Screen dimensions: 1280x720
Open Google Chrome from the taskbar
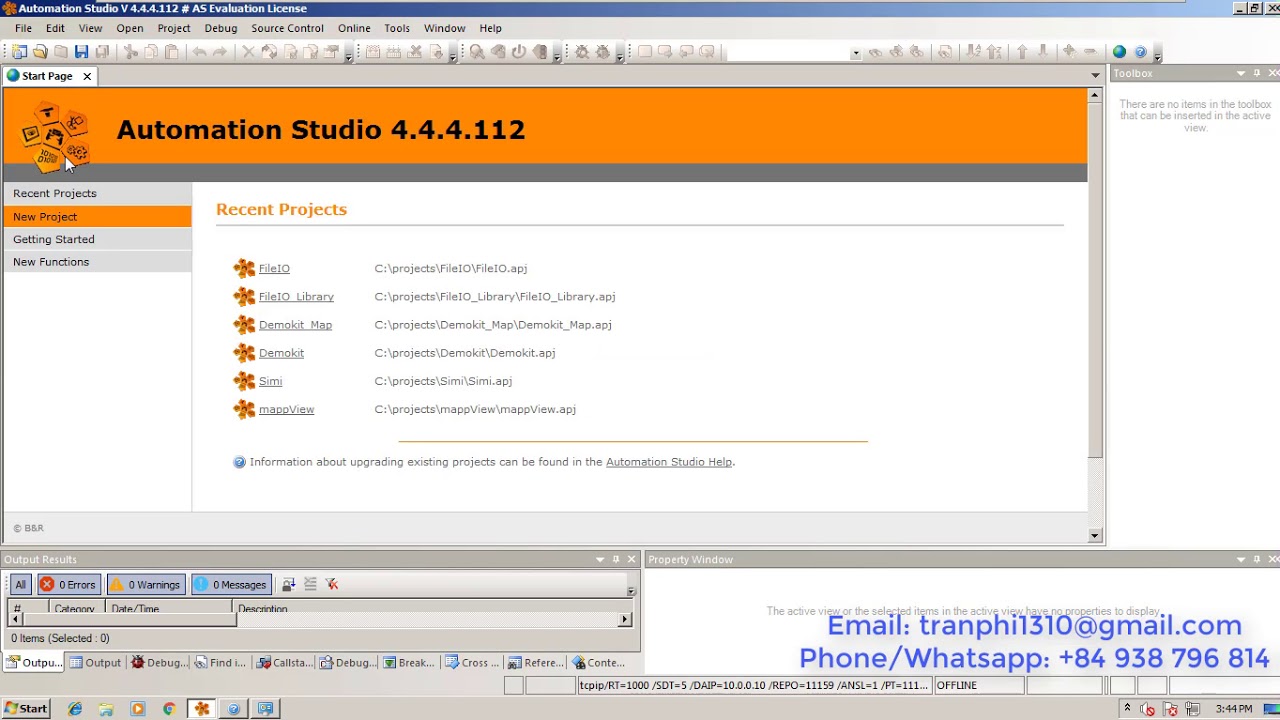[x=169, y=709]
